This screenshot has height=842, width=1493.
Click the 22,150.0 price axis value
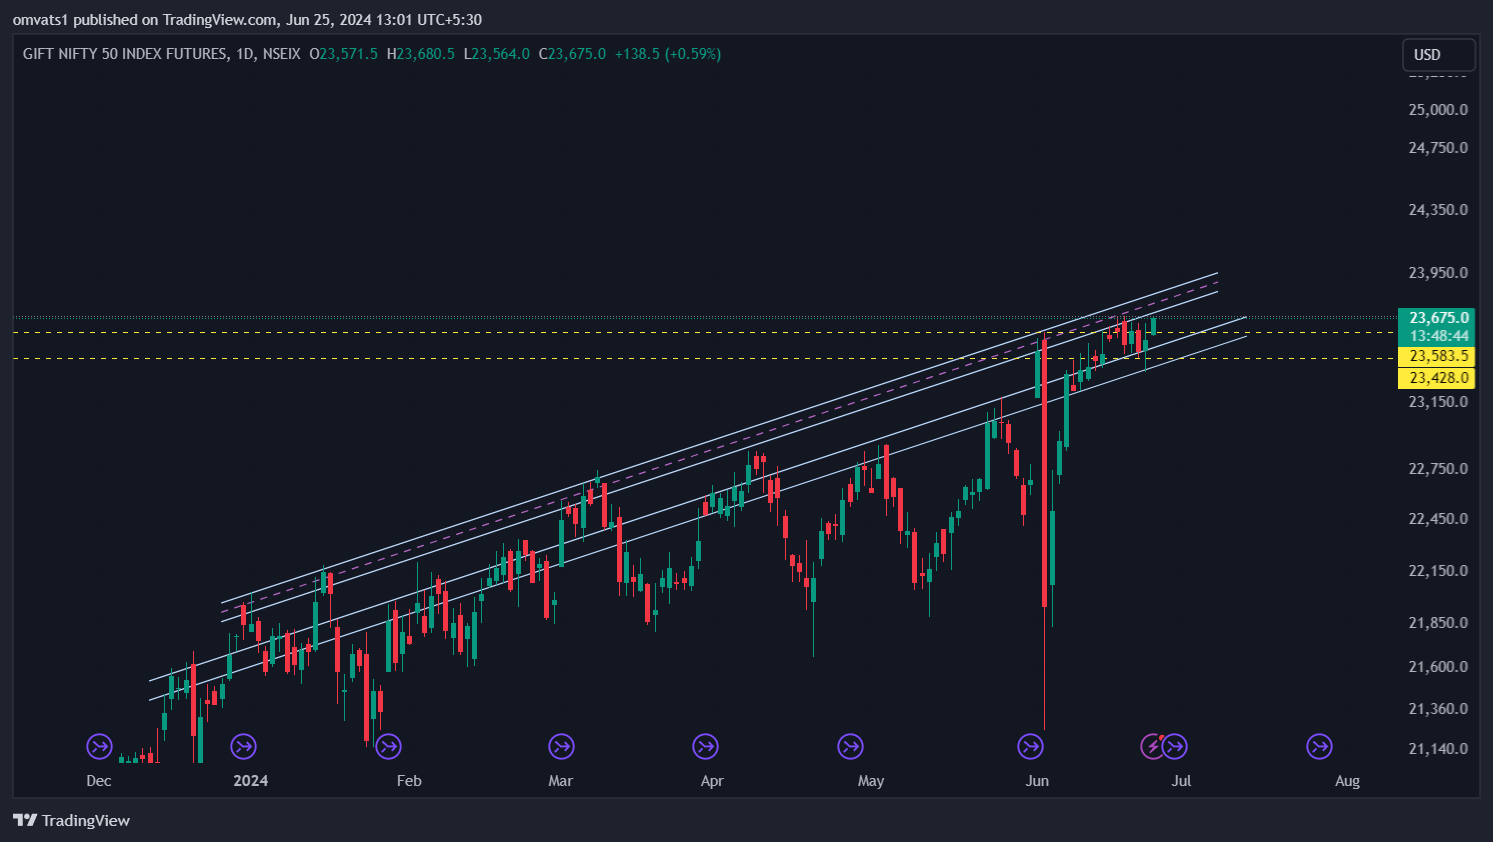[x=1438, y=571]
